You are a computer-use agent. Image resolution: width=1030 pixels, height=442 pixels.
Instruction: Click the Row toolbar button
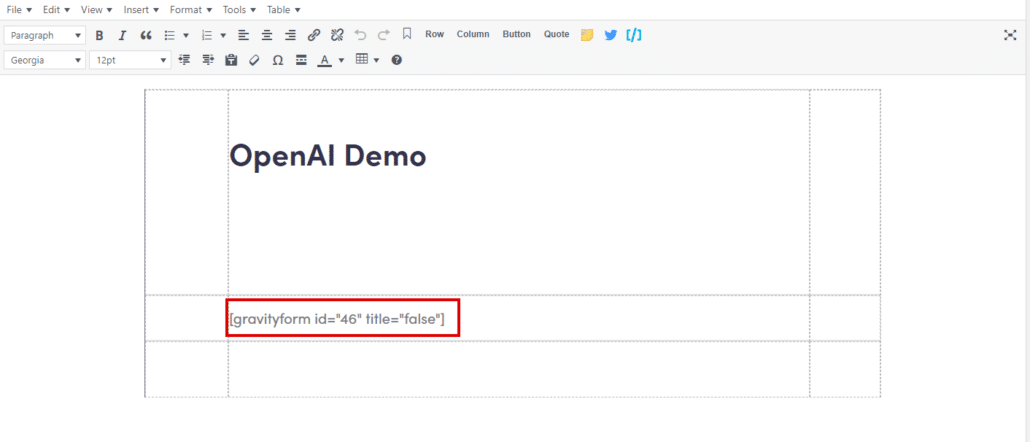pos(435,34)
